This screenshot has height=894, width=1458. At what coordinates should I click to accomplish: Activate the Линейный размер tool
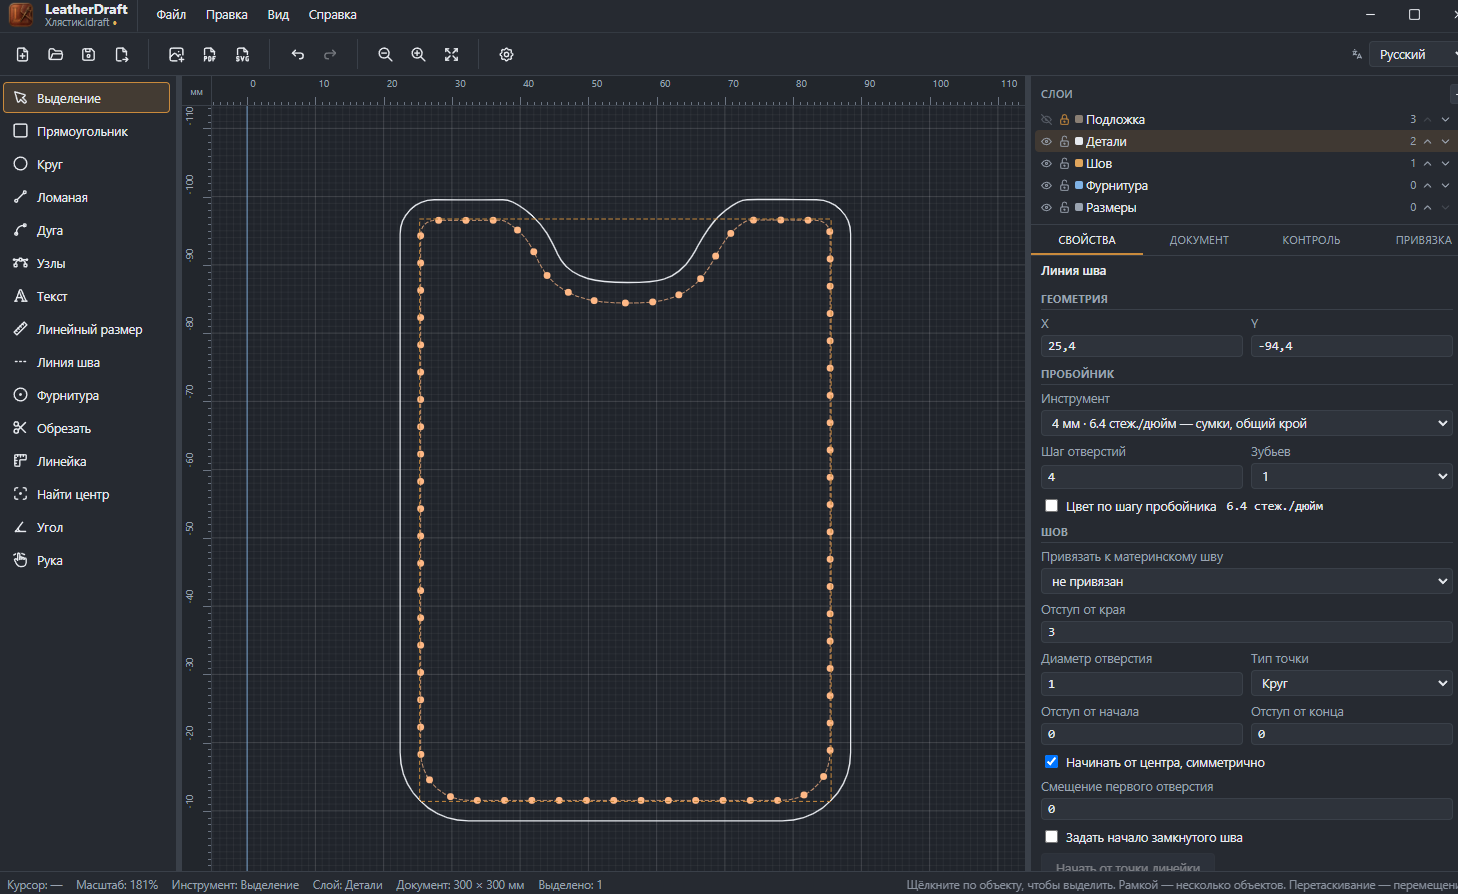[87, 329]
